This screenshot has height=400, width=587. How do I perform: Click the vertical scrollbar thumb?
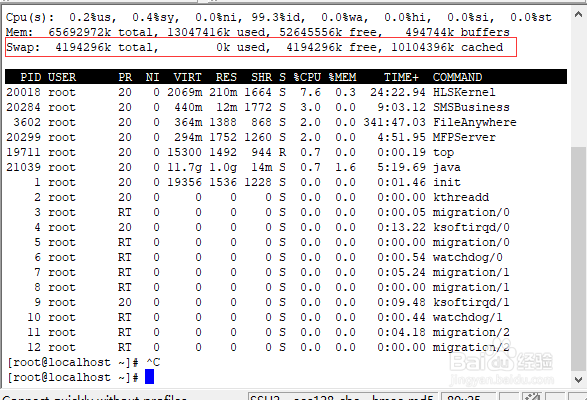pyautogui.click(x=578, y=258)
